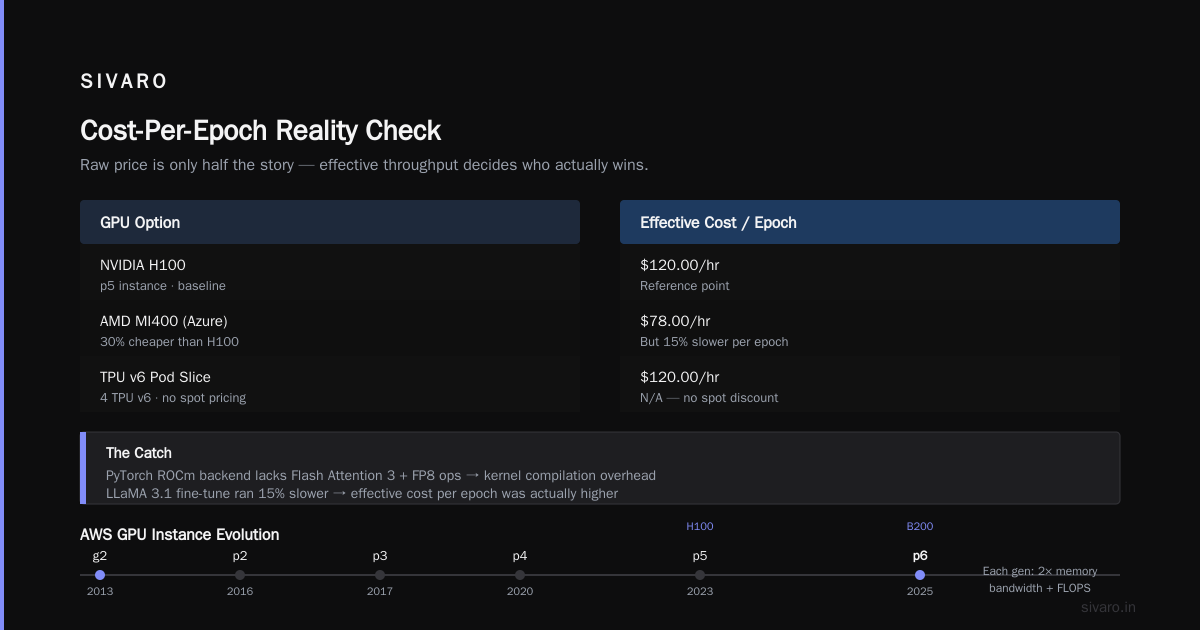Click the $120.00/hr value above 'N/A — no spot discount'
The width and height of the screenshot is (1200, 630).
click(x=680, y=377)
